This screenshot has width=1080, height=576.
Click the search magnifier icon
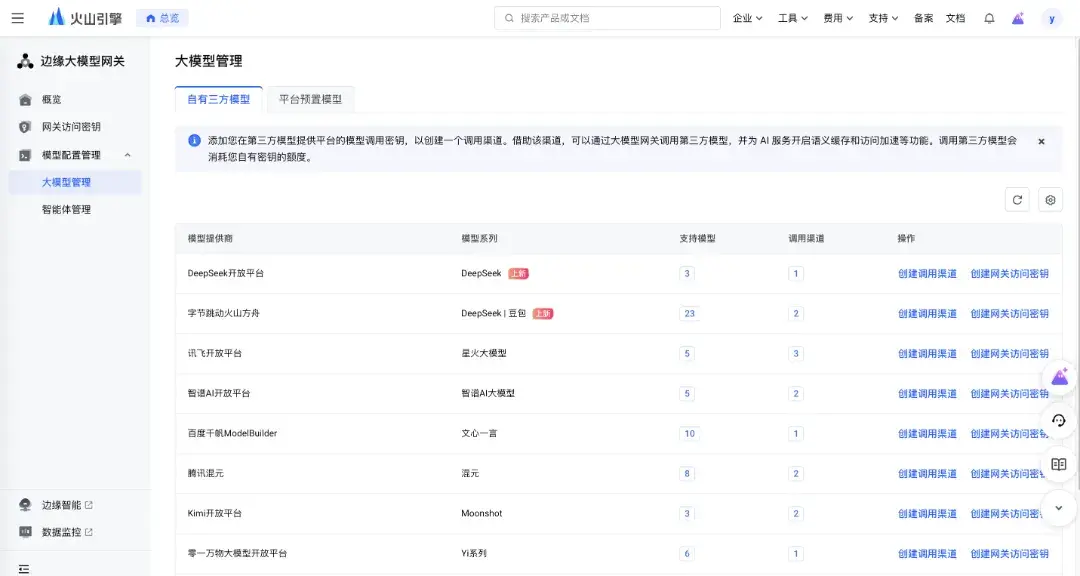point(510,18)
